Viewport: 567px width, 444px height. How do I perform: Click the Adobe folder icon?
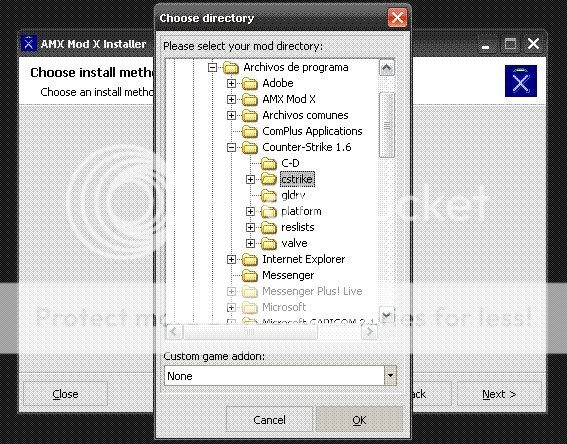point(250,84)
